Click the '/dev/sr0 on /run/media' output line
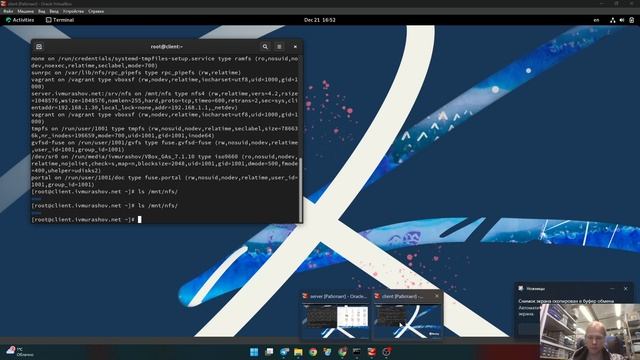This screenshot has width=640, height=360. point(165,164)
